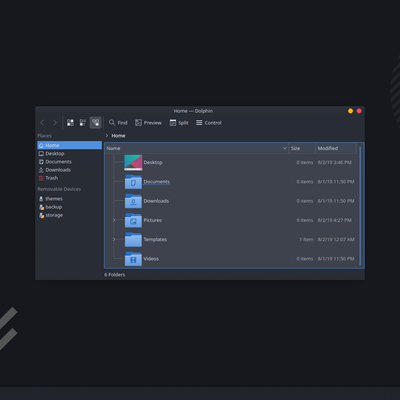Go back with the left arrow
Viewport: 400px width, 400px height.
[42, 123]
